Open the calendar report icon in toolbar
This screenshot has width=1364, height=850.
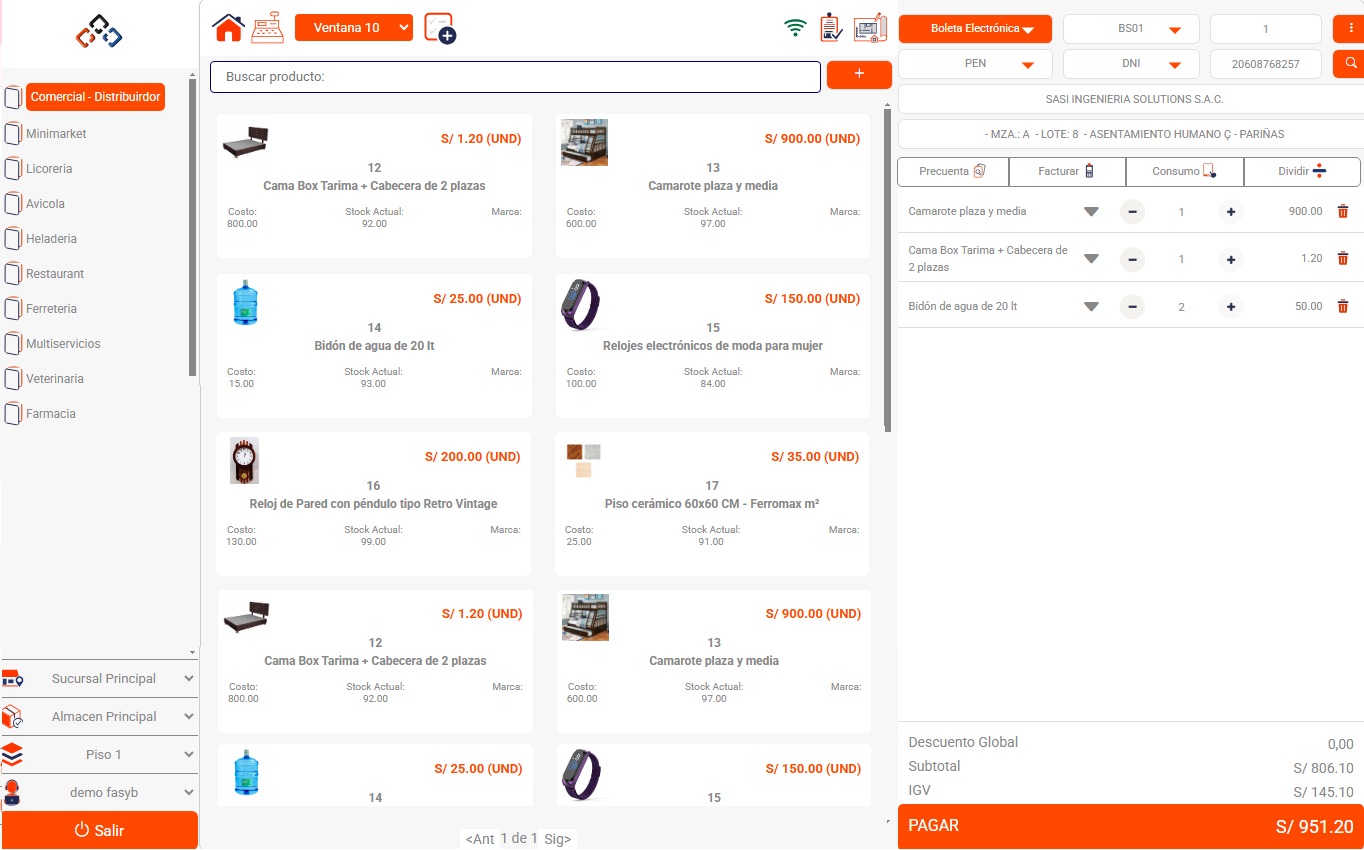click(870, 28)
